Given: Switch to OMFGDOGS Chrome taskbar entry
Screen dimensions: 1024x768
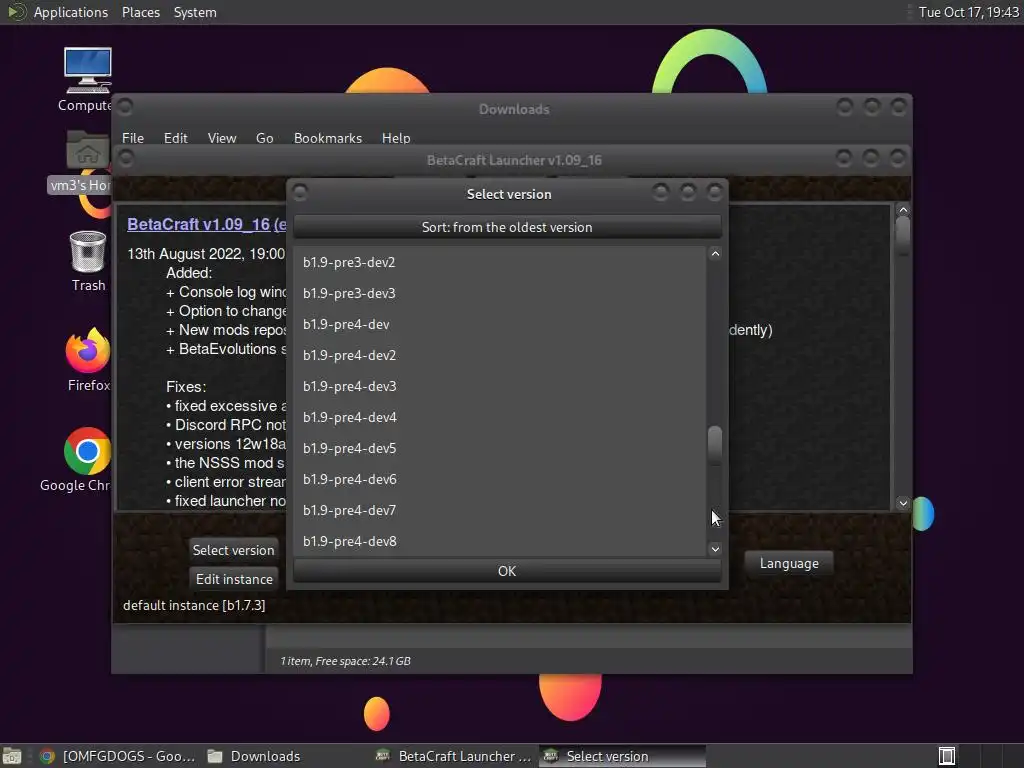Looking at the screenshot, I should 118,756.
